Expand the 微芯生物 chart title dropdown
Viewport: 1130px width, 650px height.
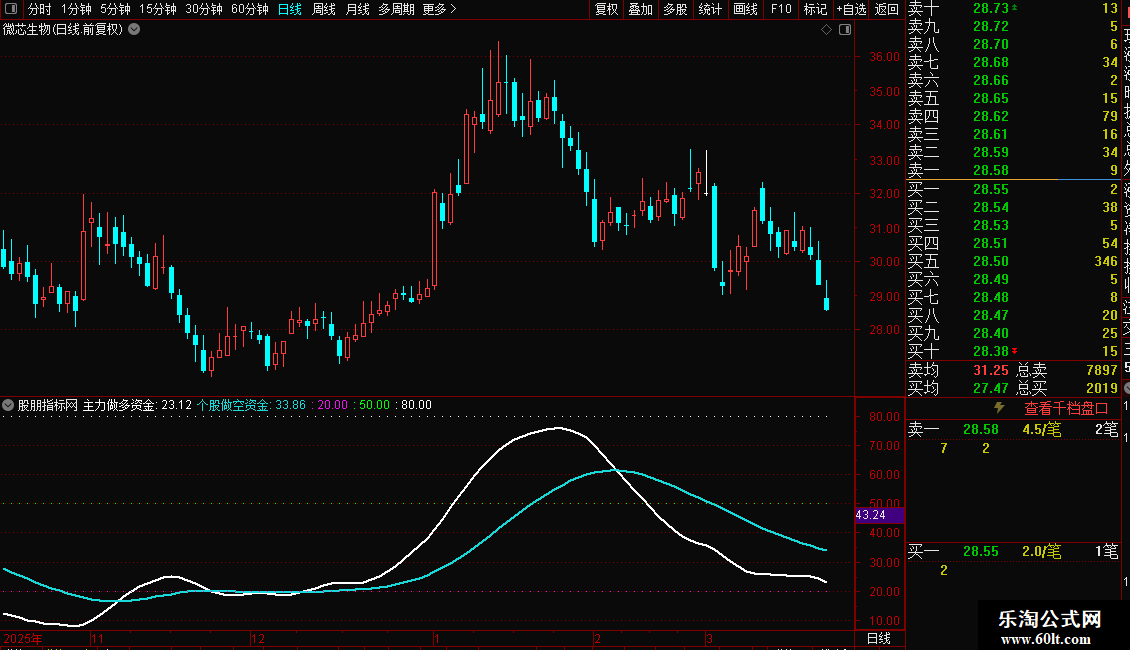pos(135,29)
